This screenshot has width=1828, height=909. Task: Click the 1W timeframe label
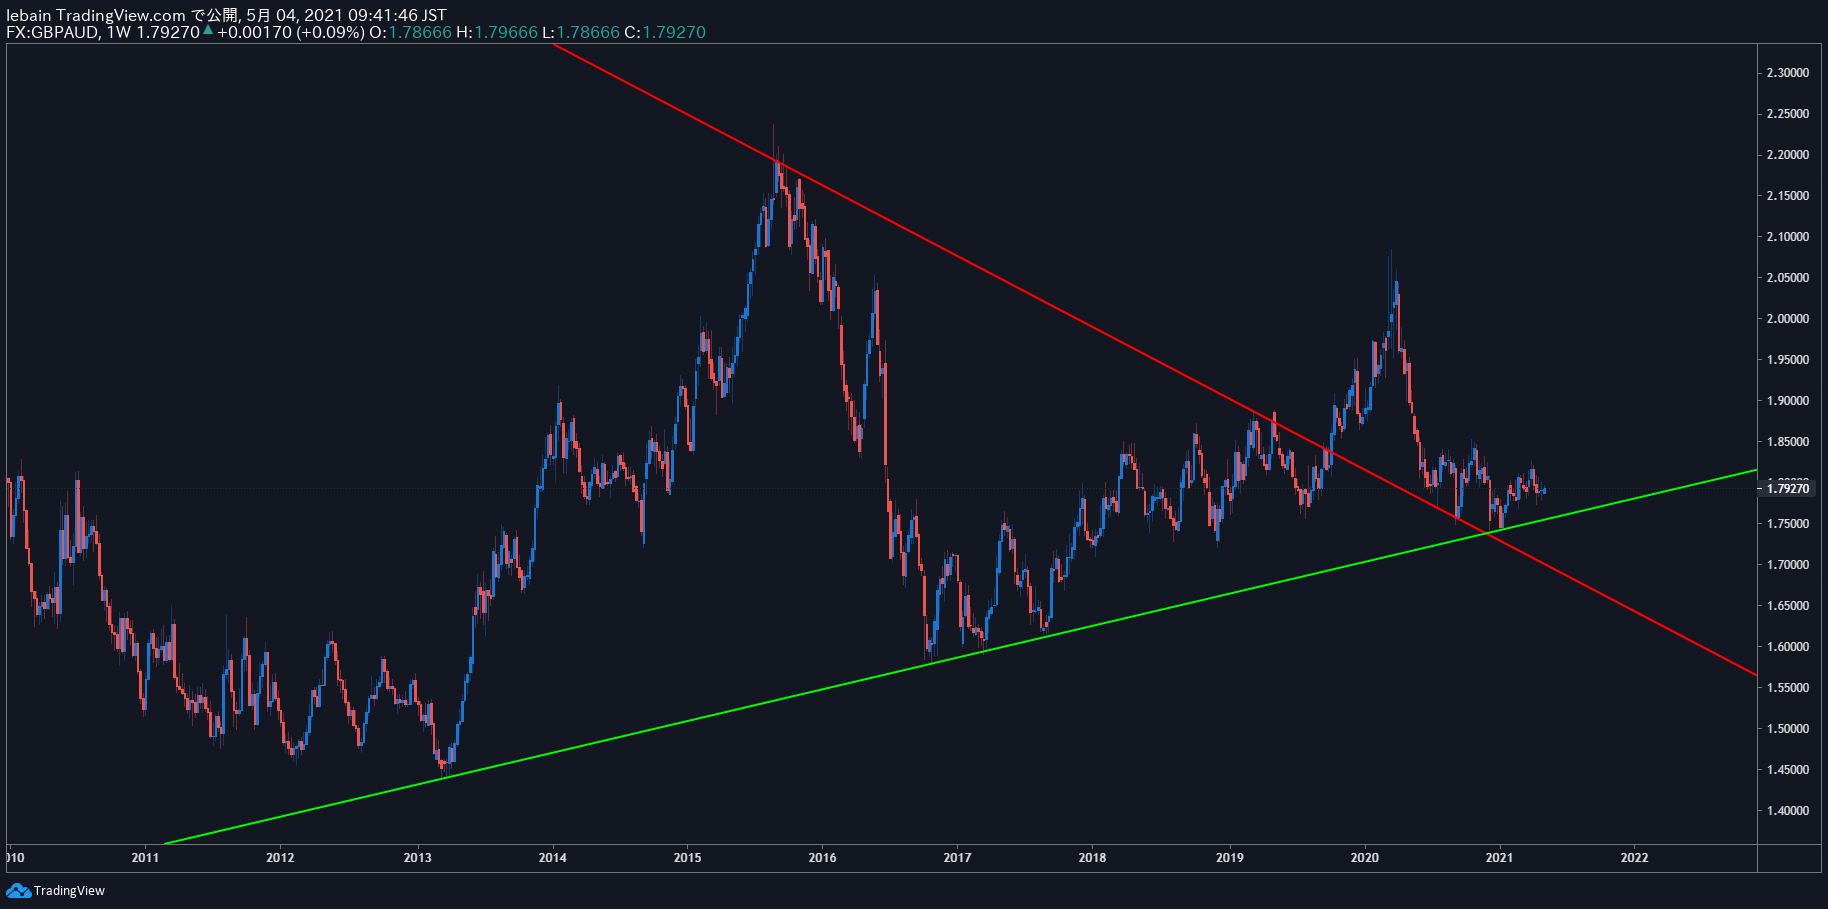119,32
